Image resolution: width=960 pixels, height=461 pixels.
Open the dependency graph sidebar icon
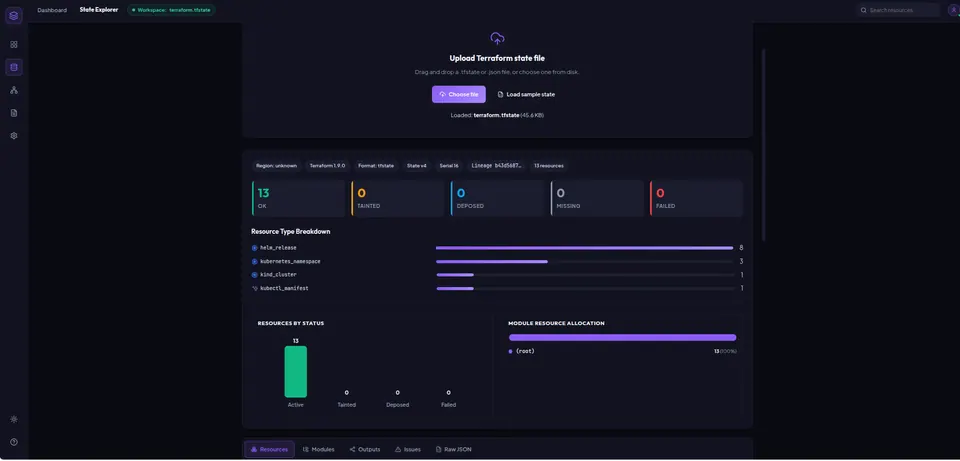coord(14,90)
